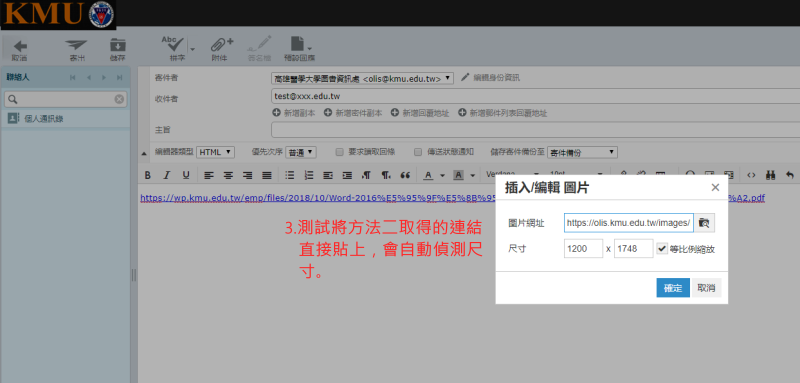Align text right in editor
Image resolution: width=800 pixels, height=383 pixels.
[247, 175]
